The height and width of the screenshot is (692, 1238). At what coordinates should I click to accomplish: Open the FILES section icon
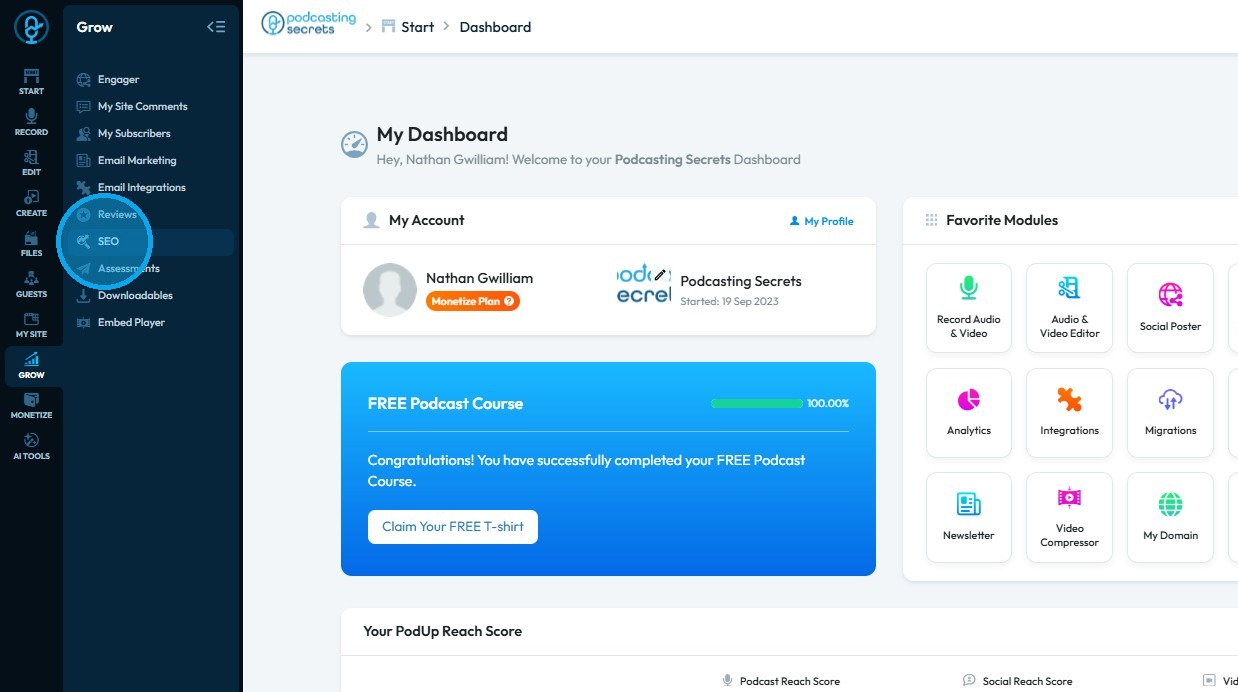pyautogui.click(x=31, y=244)
